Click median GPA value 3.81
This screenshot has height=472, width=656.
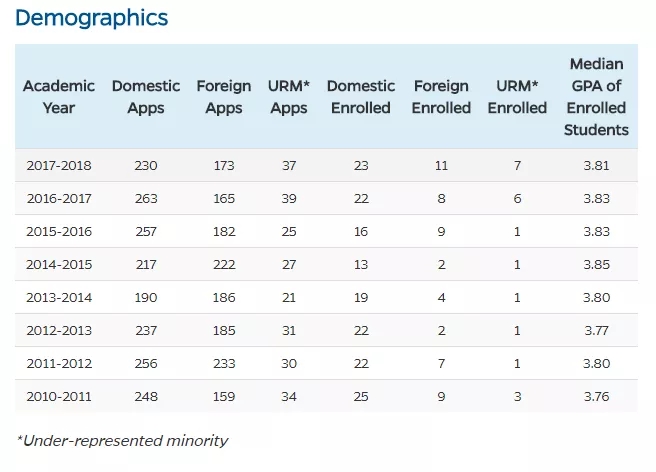[597, 165]
